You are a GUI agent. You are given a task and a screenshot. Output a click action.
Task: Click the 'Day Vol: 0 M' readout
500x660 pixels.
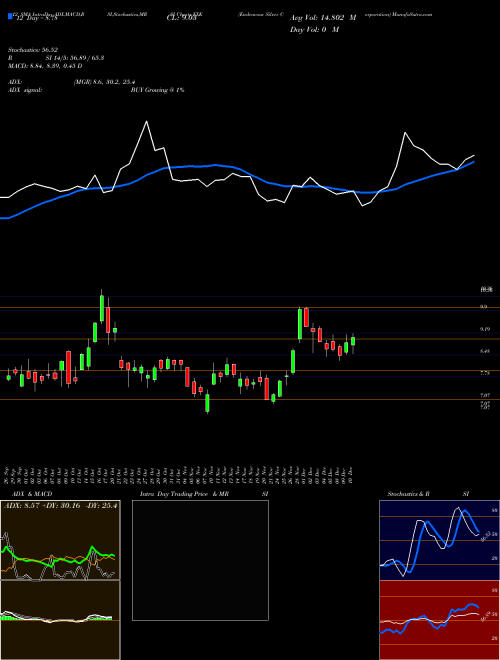click(x=314, y=29)
